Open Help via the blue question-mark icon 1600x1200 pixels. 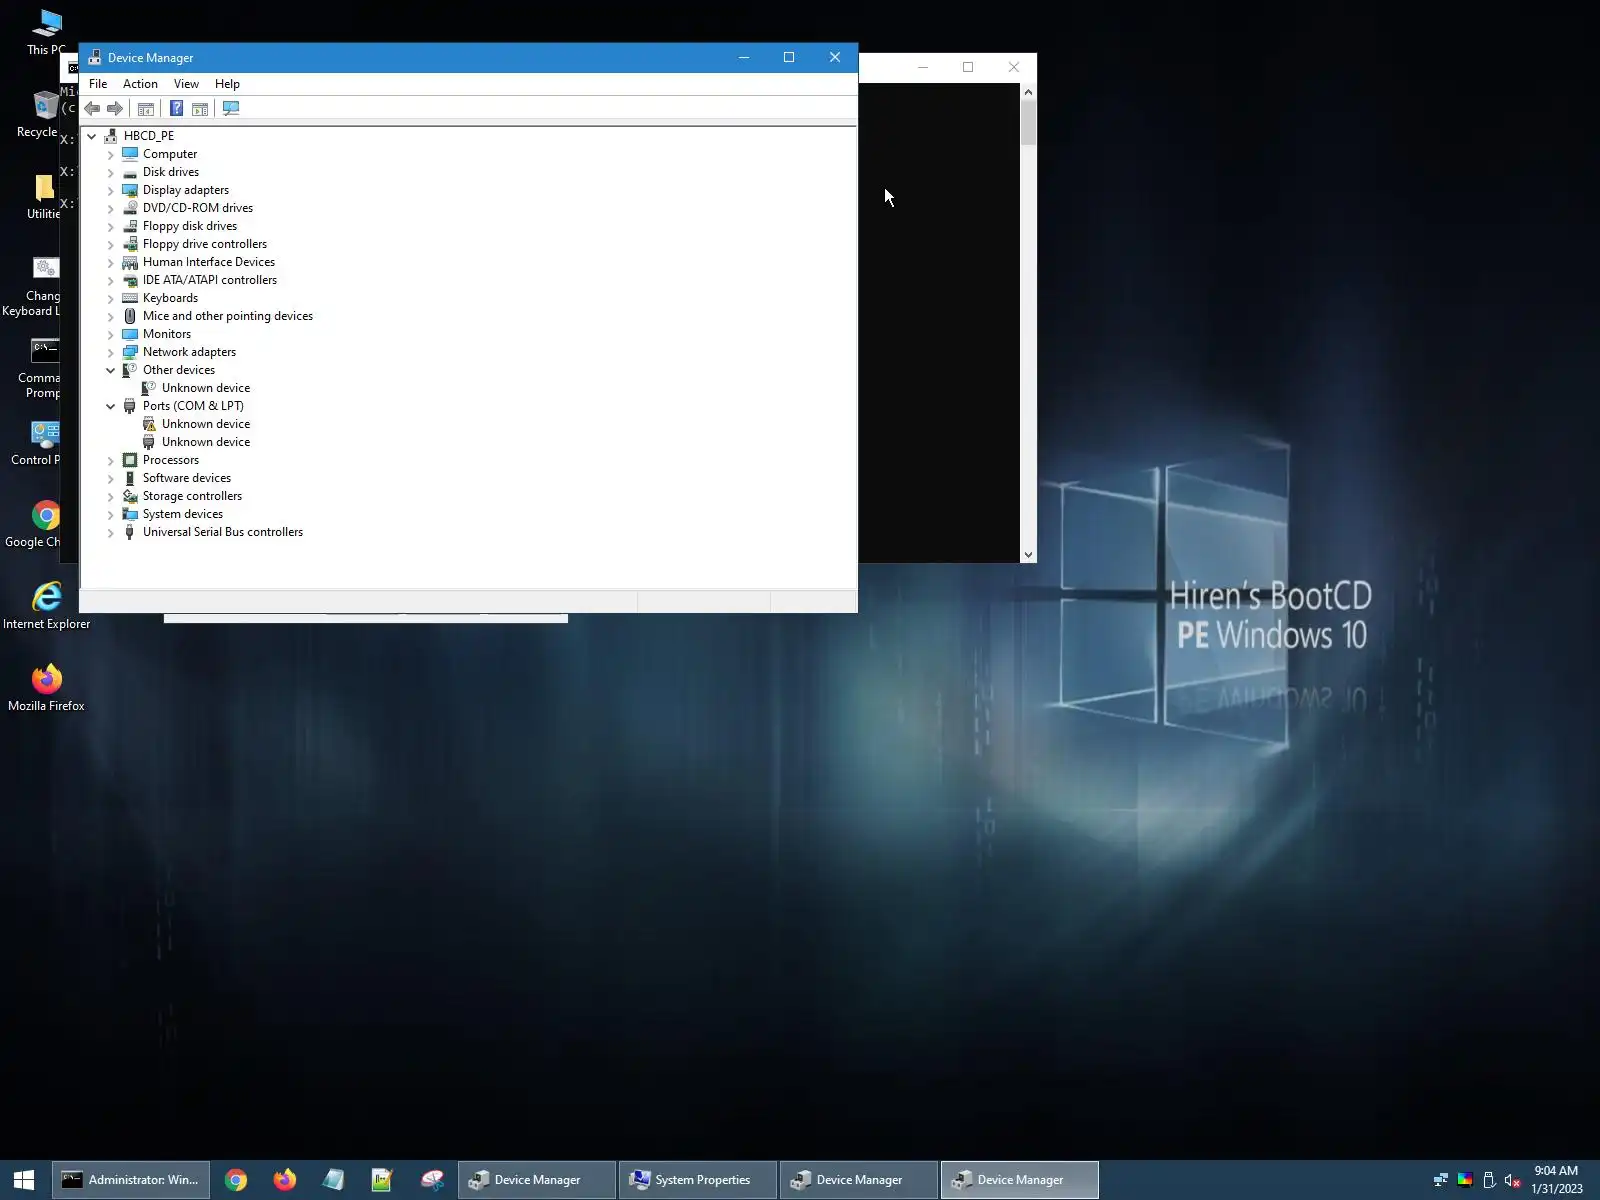176,109
